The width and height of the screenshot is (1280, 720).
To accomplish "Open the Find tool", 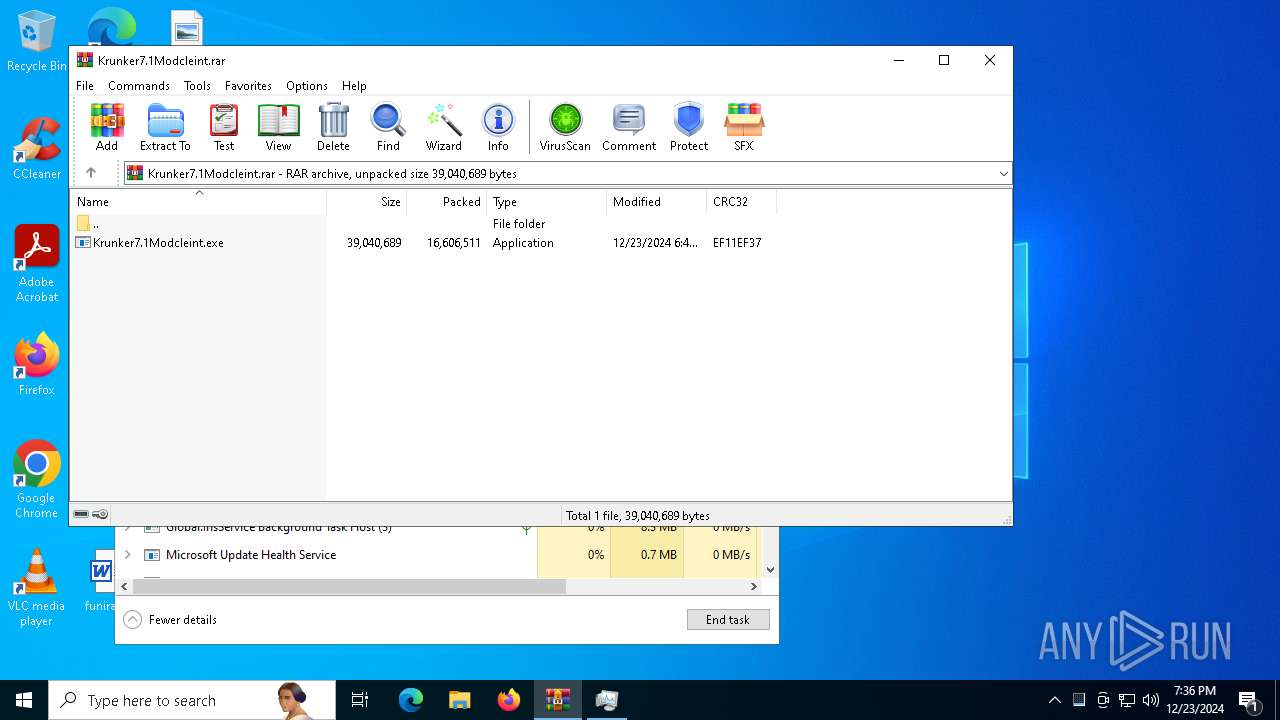I will point(388,127).
